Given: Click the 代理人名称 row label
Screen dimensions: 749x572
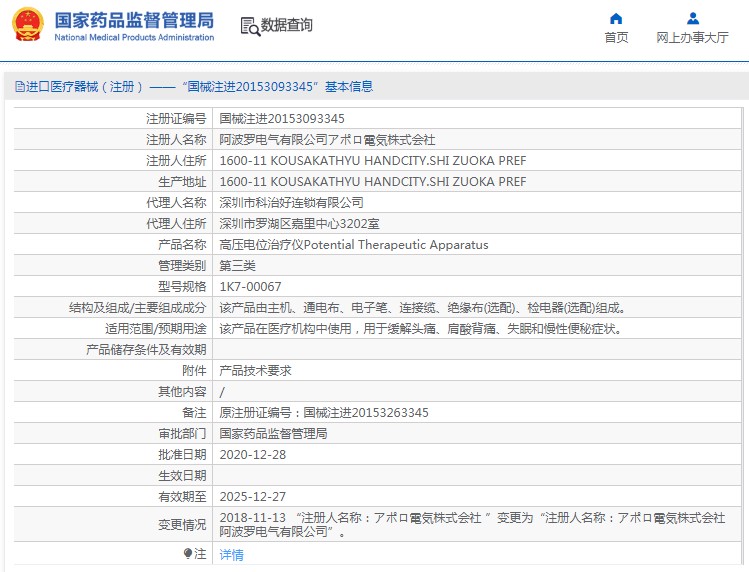Looking at the screenshot, I should [176, 203].
